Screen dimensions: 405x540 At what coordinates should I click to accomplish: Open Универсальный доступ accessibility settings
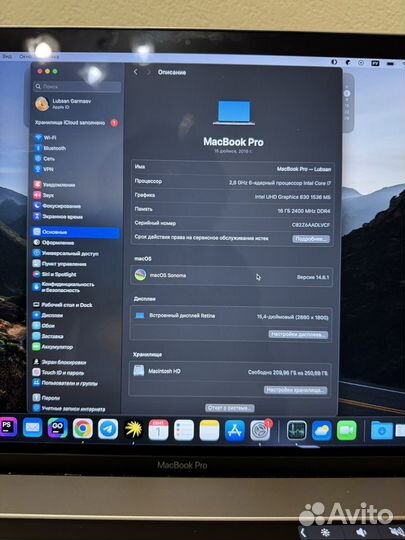[x=65, y=253]
